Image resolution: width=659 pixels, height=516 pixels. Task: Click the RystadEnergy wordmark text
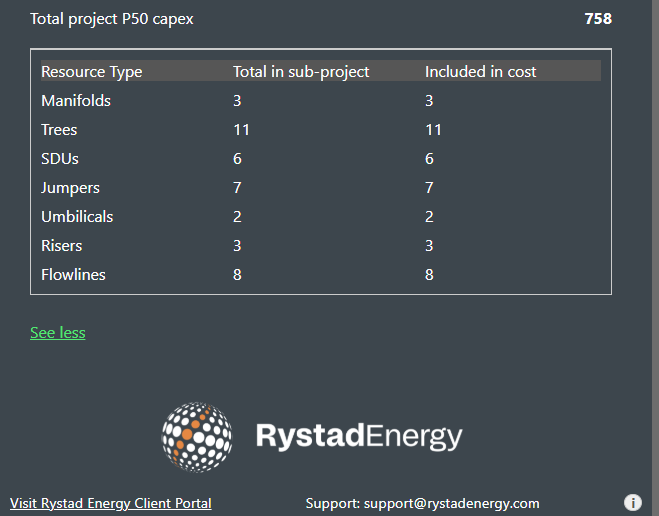click(359, 437)
